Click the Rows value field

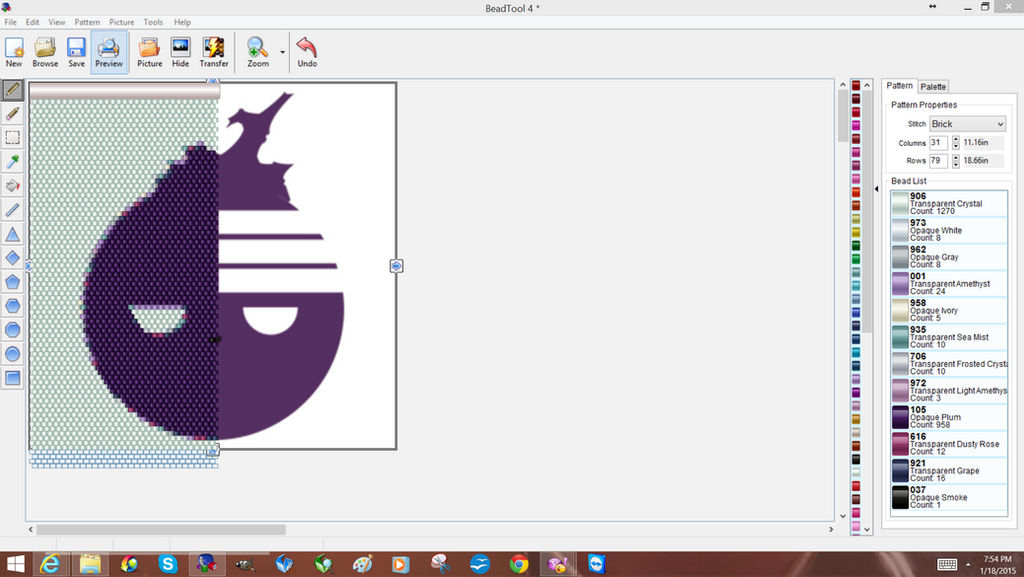pyautogui.click(x=938, y=161)
